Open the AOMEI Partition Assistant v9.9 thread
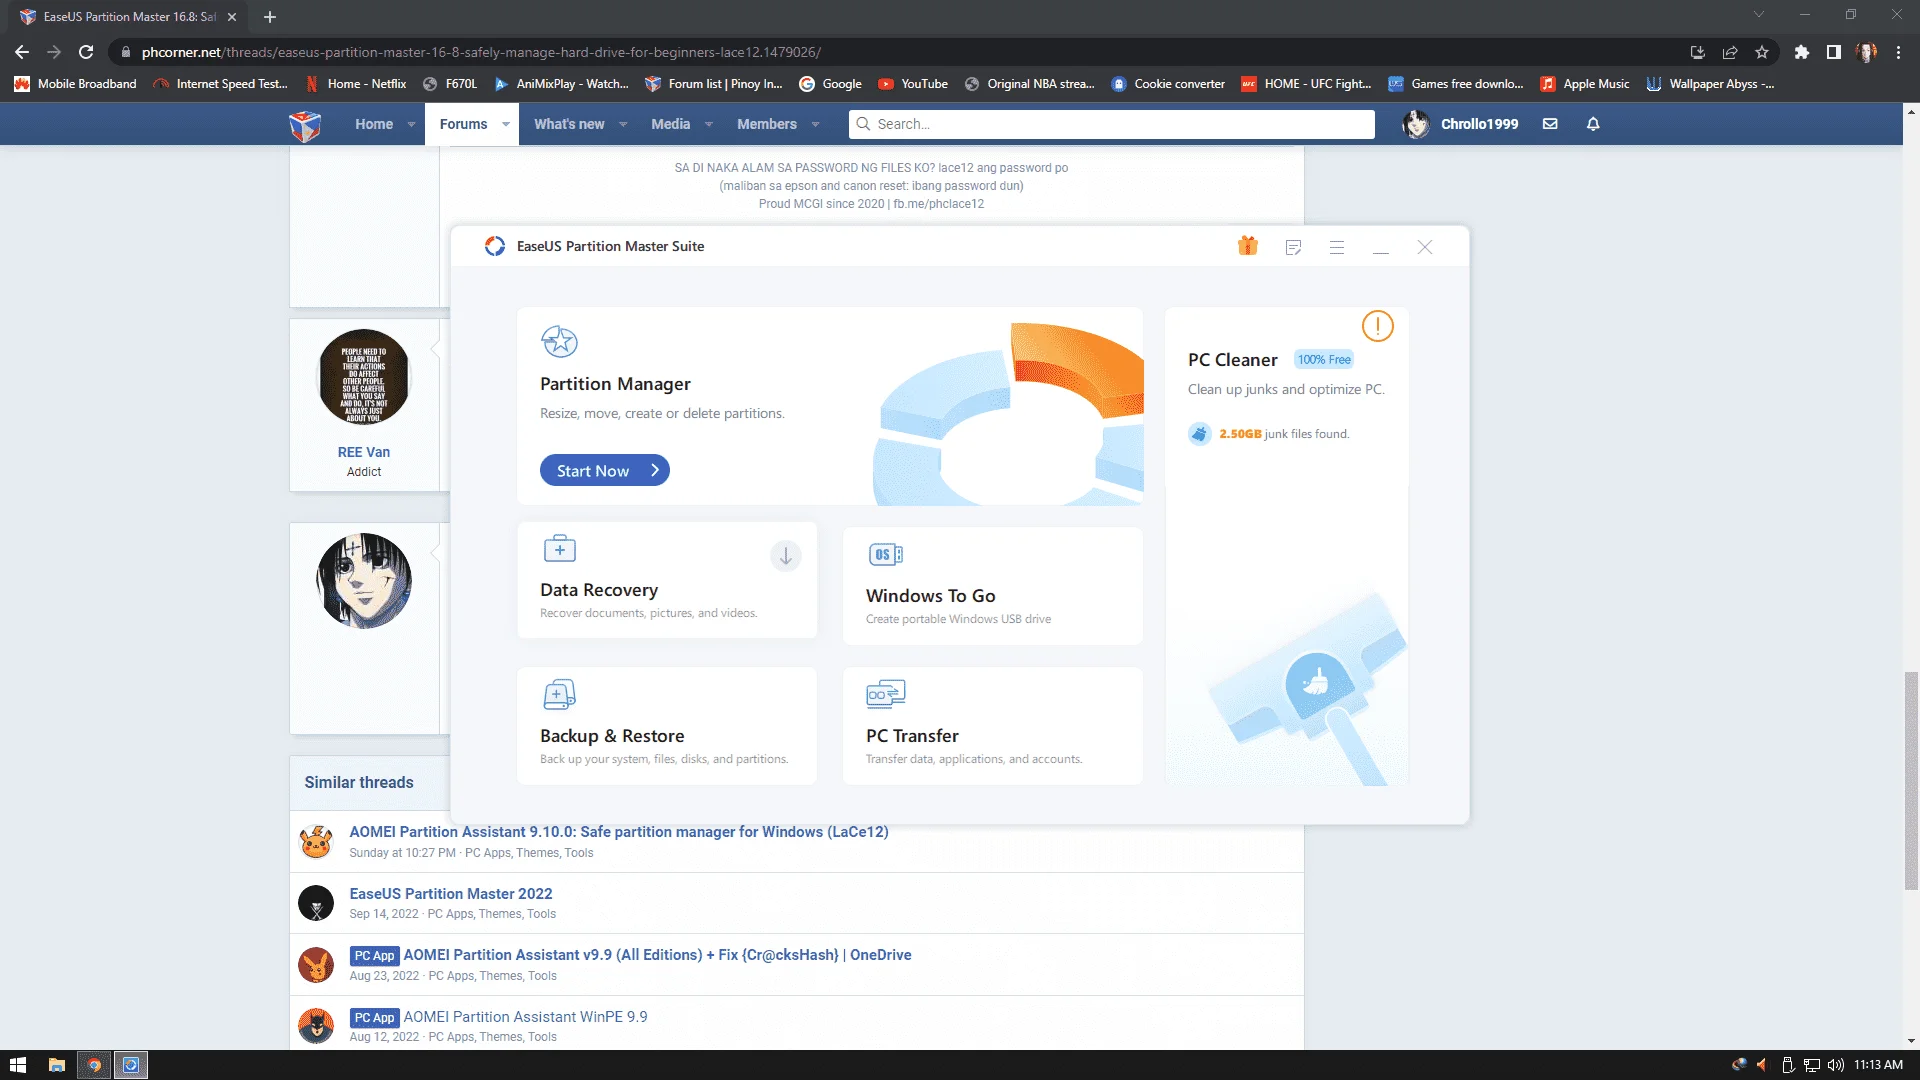Image resolution: width=1920 pixels, height=1080 pixels. [x=657, y=955]
